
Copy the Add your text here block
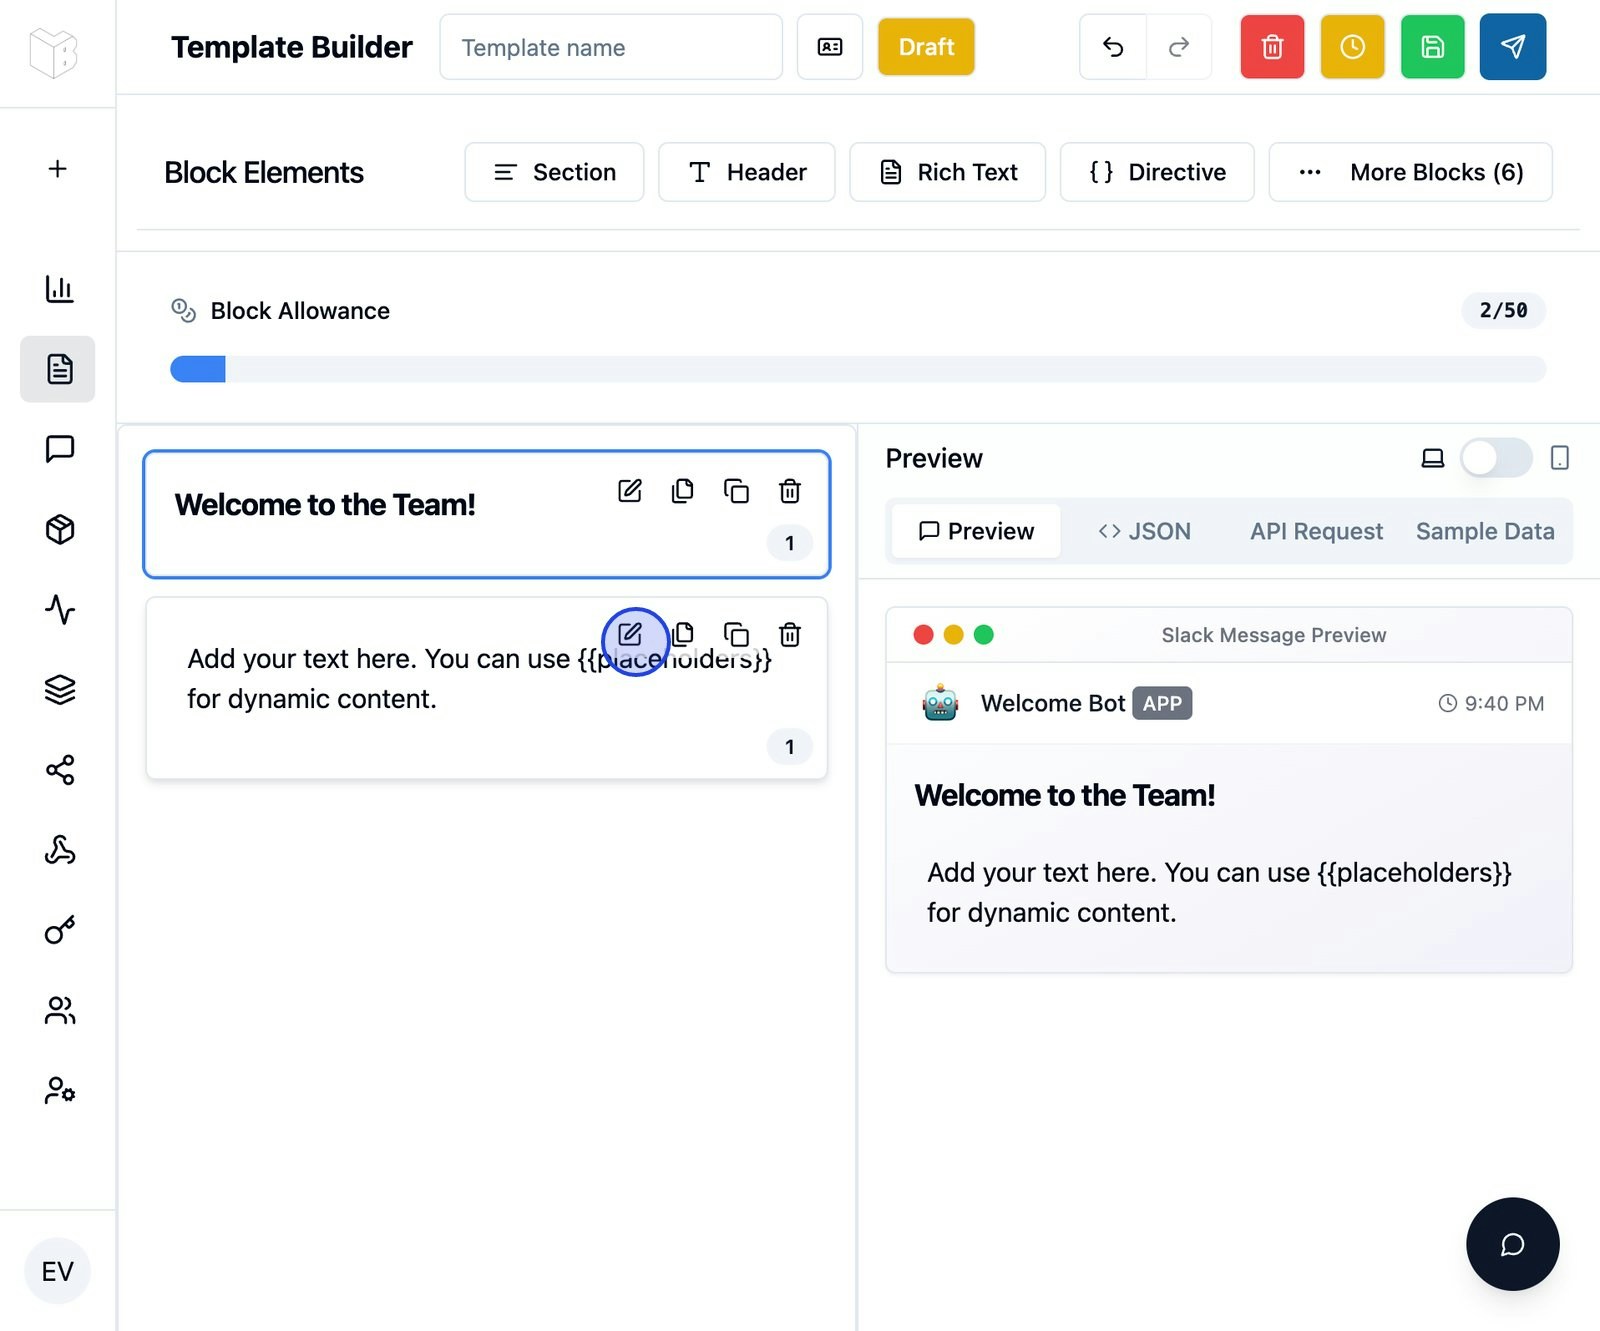click(x=683, y=634)
